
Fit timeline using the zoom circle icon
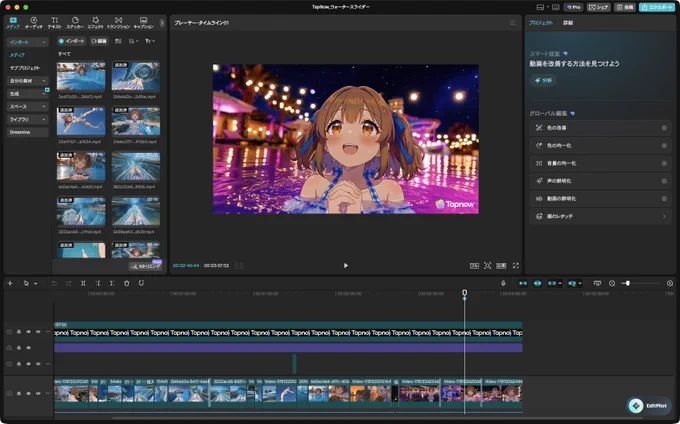[x=670, y=283]
